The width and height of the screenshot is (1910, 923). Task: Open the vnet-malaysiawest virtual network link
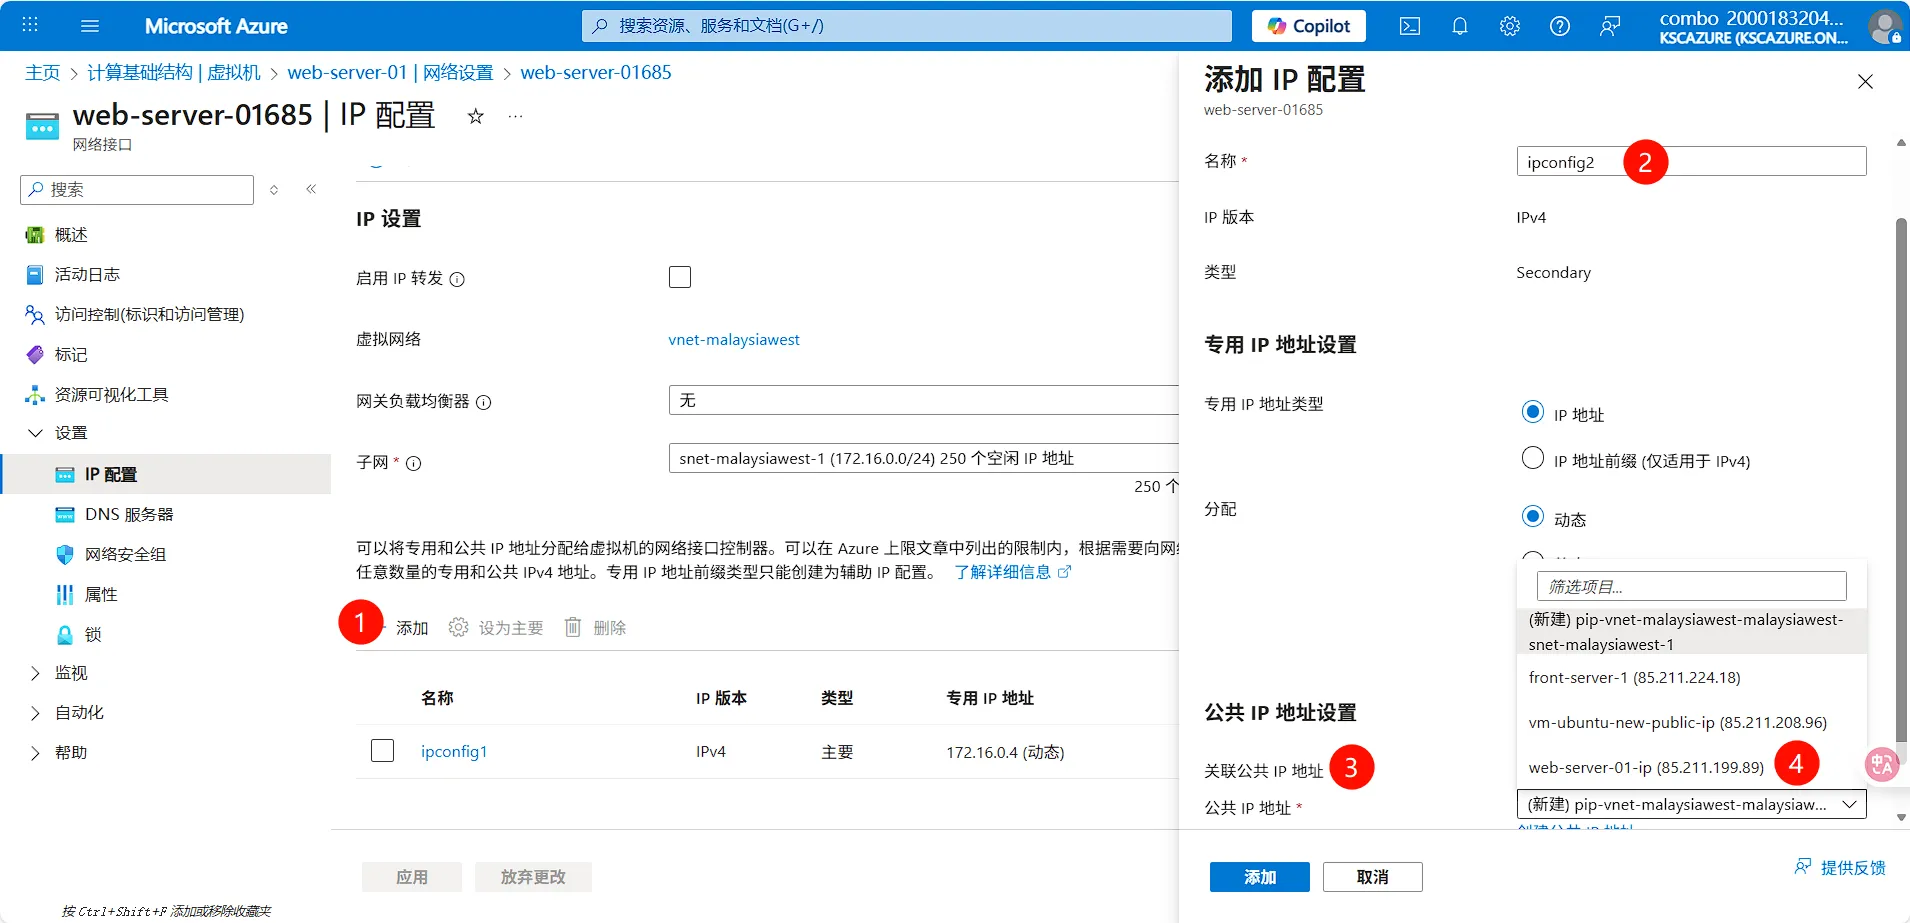(733, 339)
